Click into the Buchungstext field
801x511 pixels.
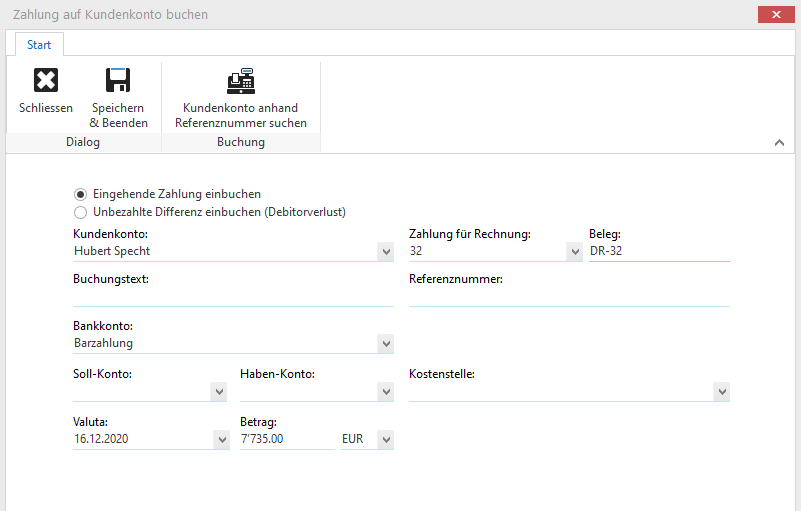(x=232, y=297)
